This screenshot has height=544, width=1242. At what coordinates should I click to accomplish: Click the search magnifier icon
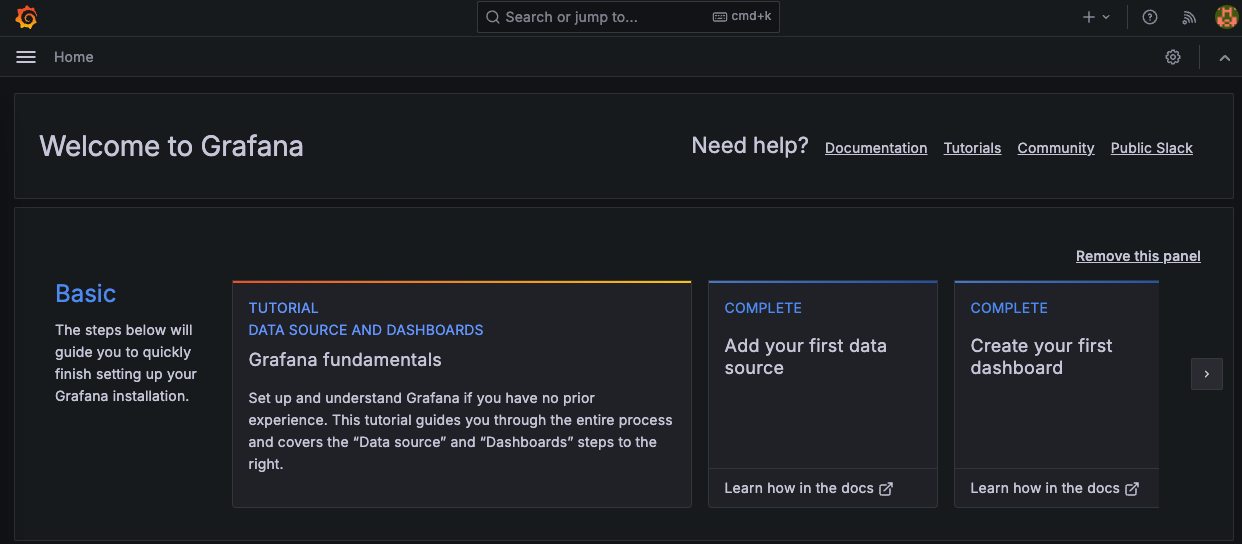493,17
